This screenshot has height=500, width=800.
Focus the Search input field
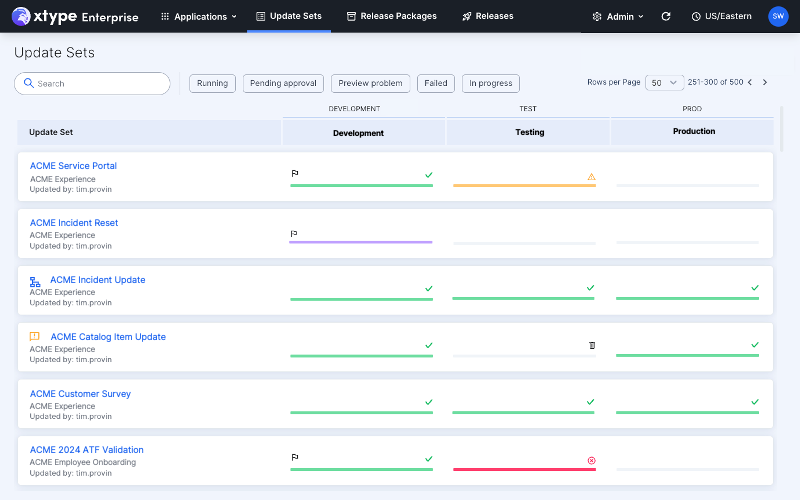tap(92, 83)
